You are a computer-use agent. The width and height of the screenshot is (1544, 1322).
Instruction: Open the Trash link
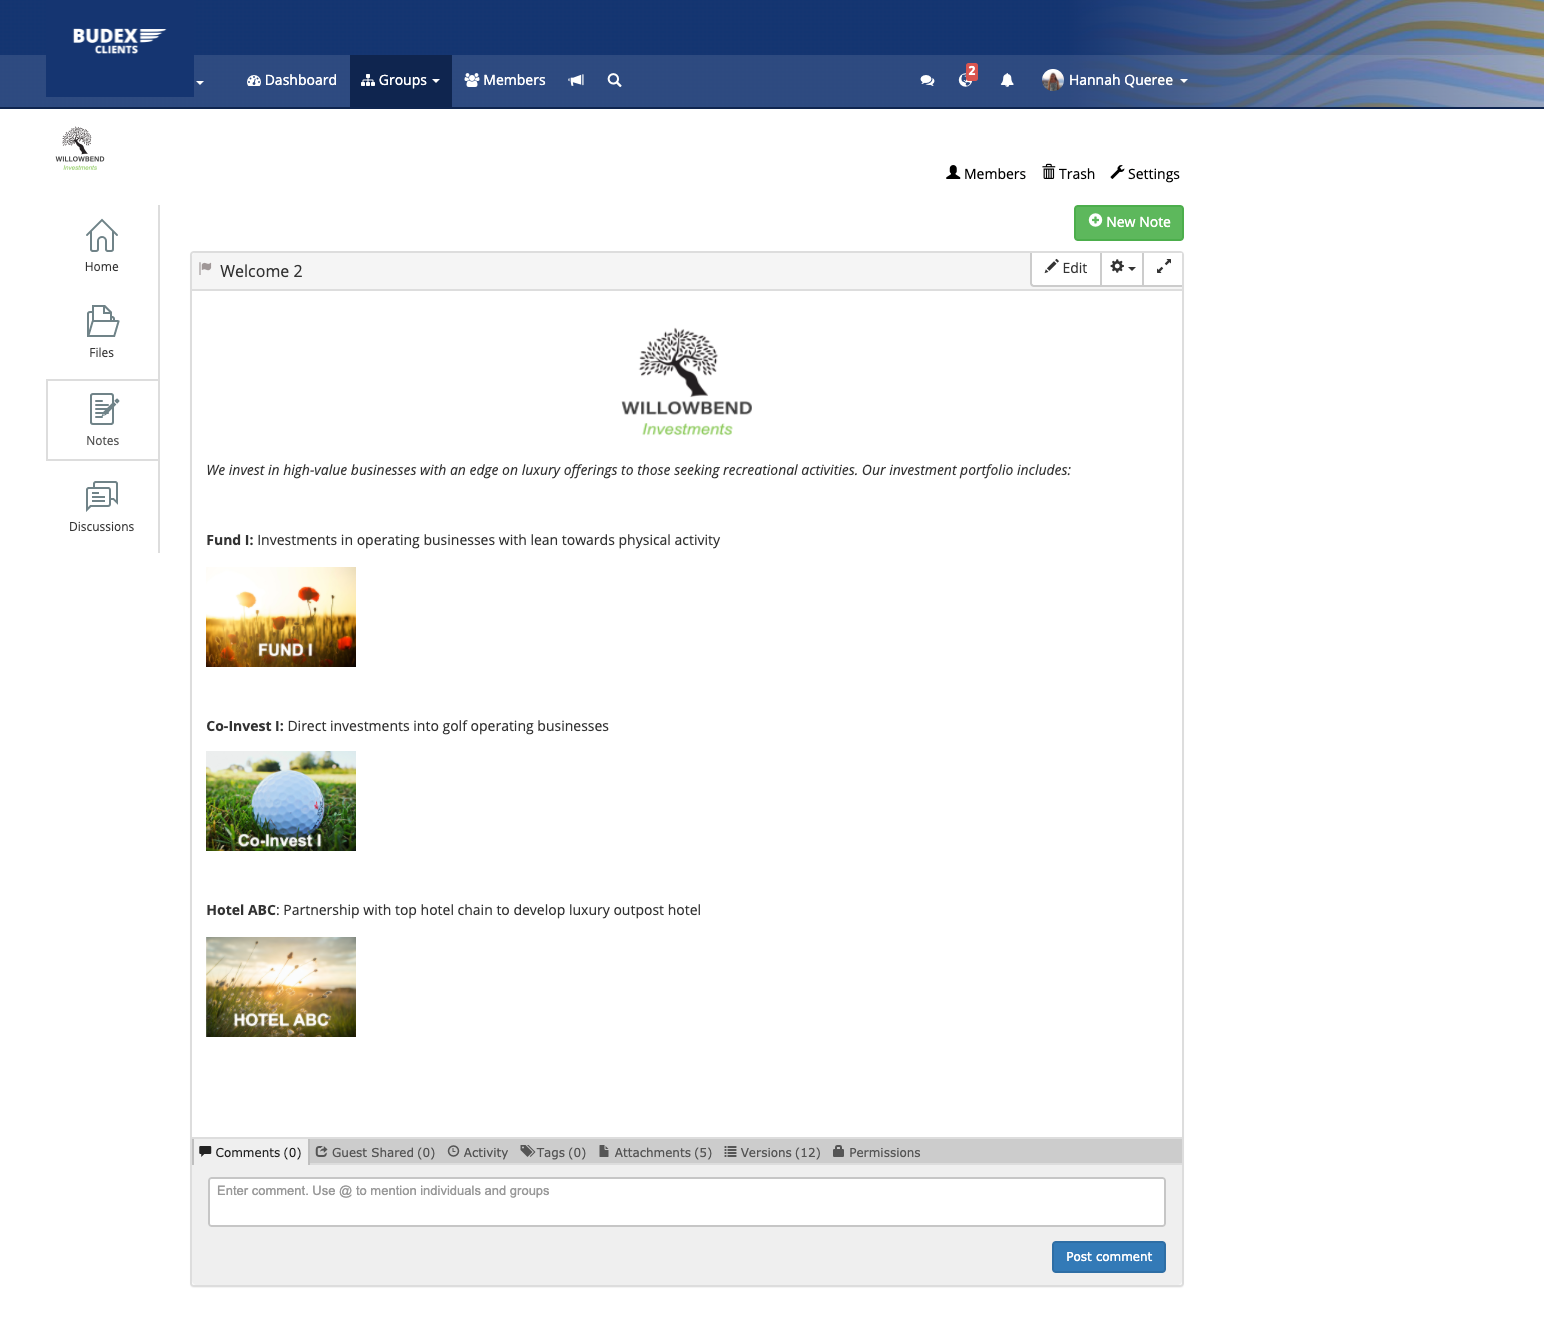tap(1068, 173)
